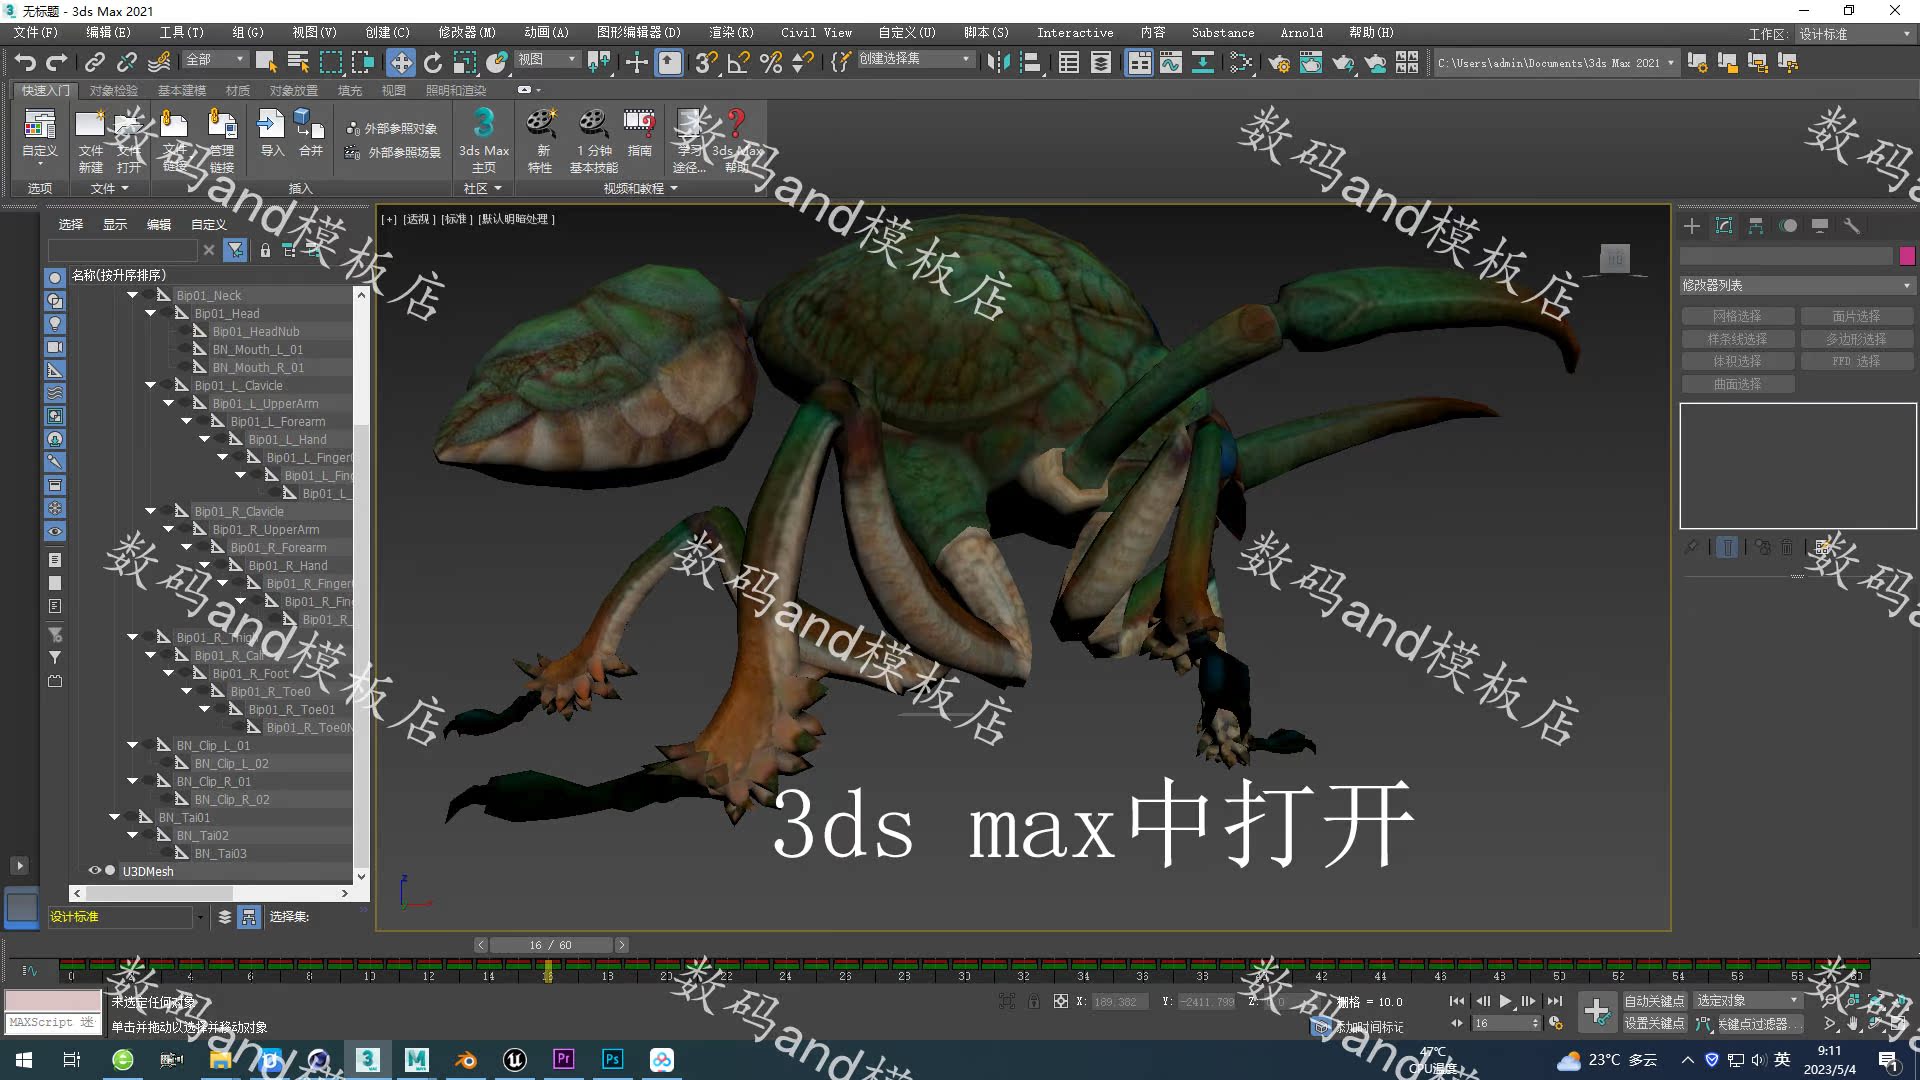
Task: Open the 修改器列表 modifier dropdown
Action: [x=1797, y=286]
